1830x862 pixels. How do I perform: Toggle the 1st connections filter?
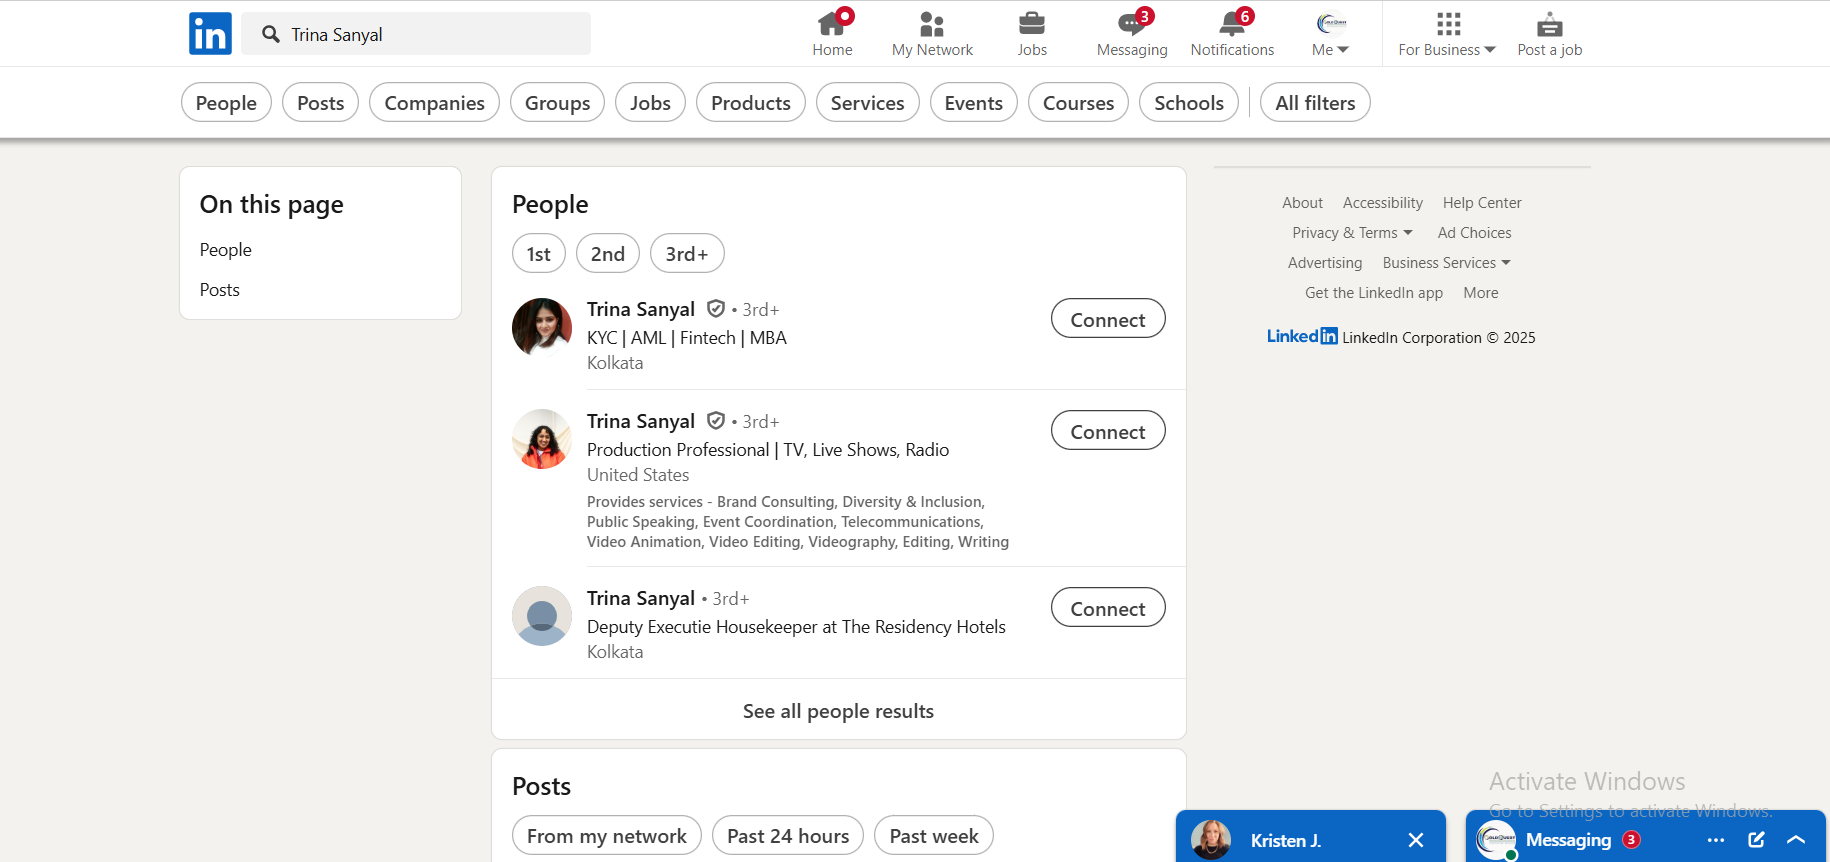538,254
